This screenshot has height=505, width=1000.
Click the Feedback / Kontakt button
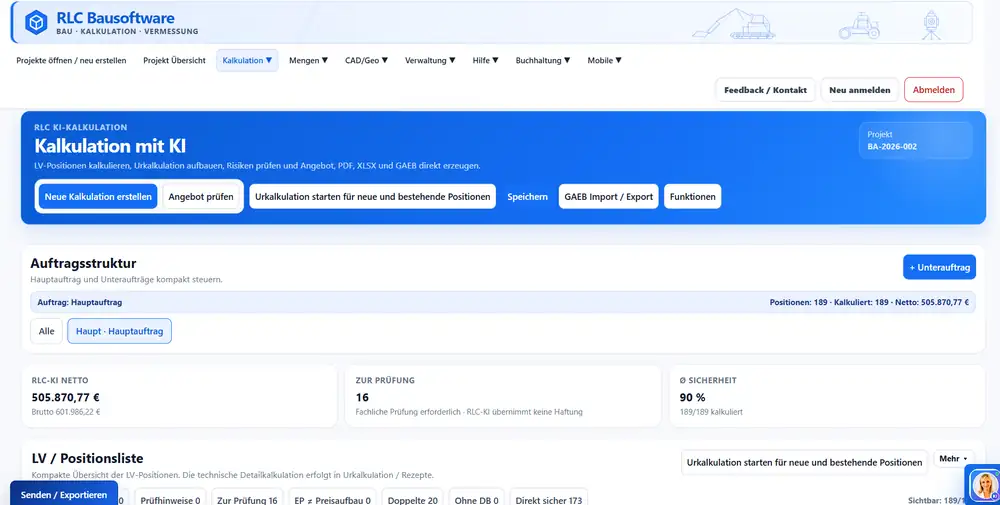point(765,90)
